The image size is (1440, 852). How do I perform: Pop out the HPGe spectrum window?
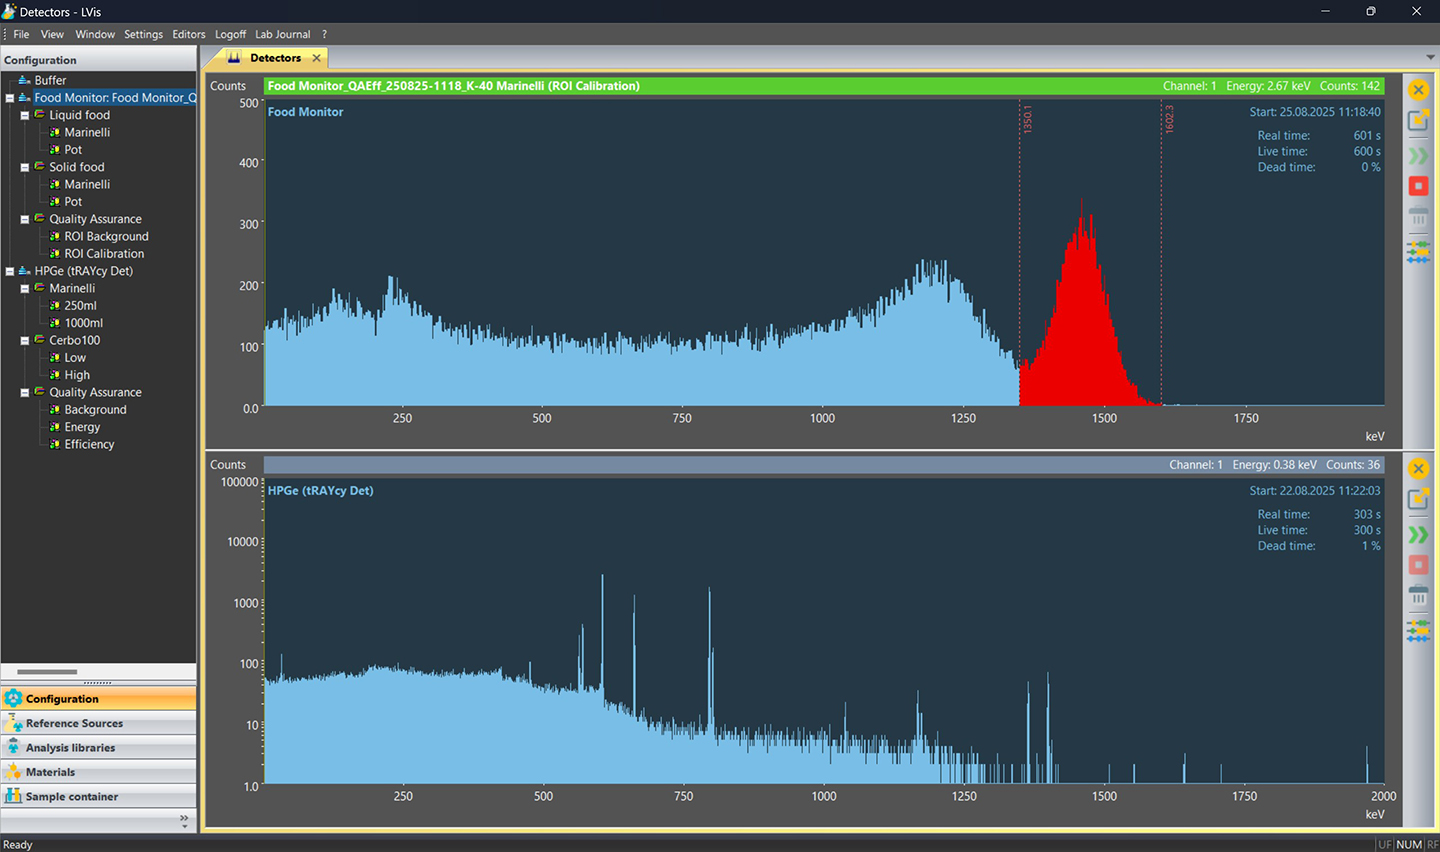tap(1418, 499)
